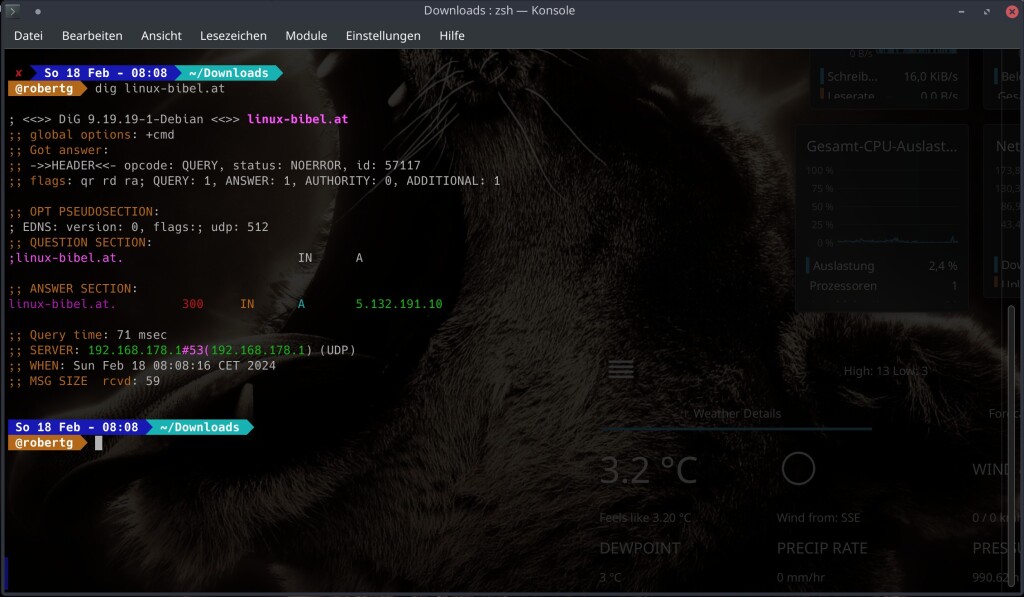
Task: Open the Einstellungen menu
Action: [383, 36]
